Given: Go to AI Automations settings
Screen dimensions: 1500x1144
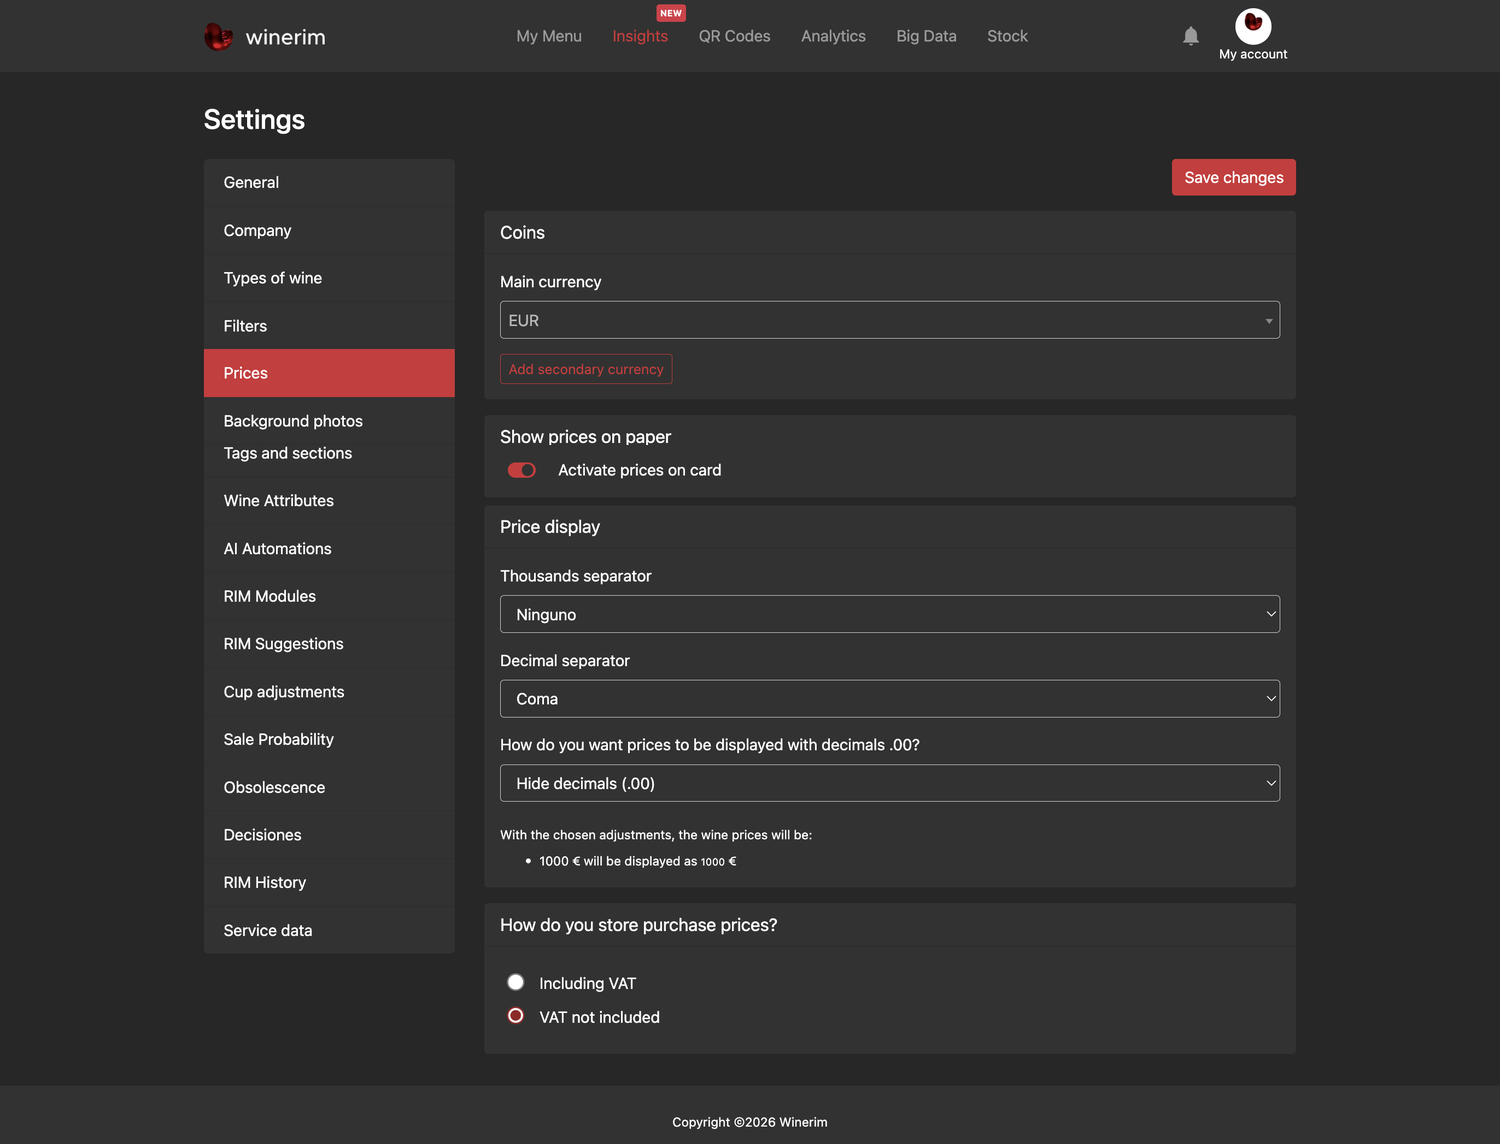Looking at the screenshot, I should [x=329, y=549].
